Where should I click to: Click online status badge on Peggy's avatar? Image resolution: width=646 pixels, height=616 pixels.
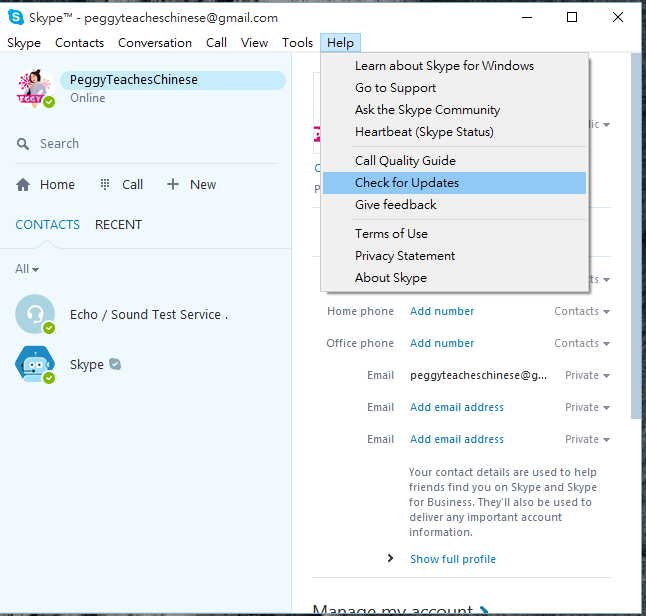(49, 102)
